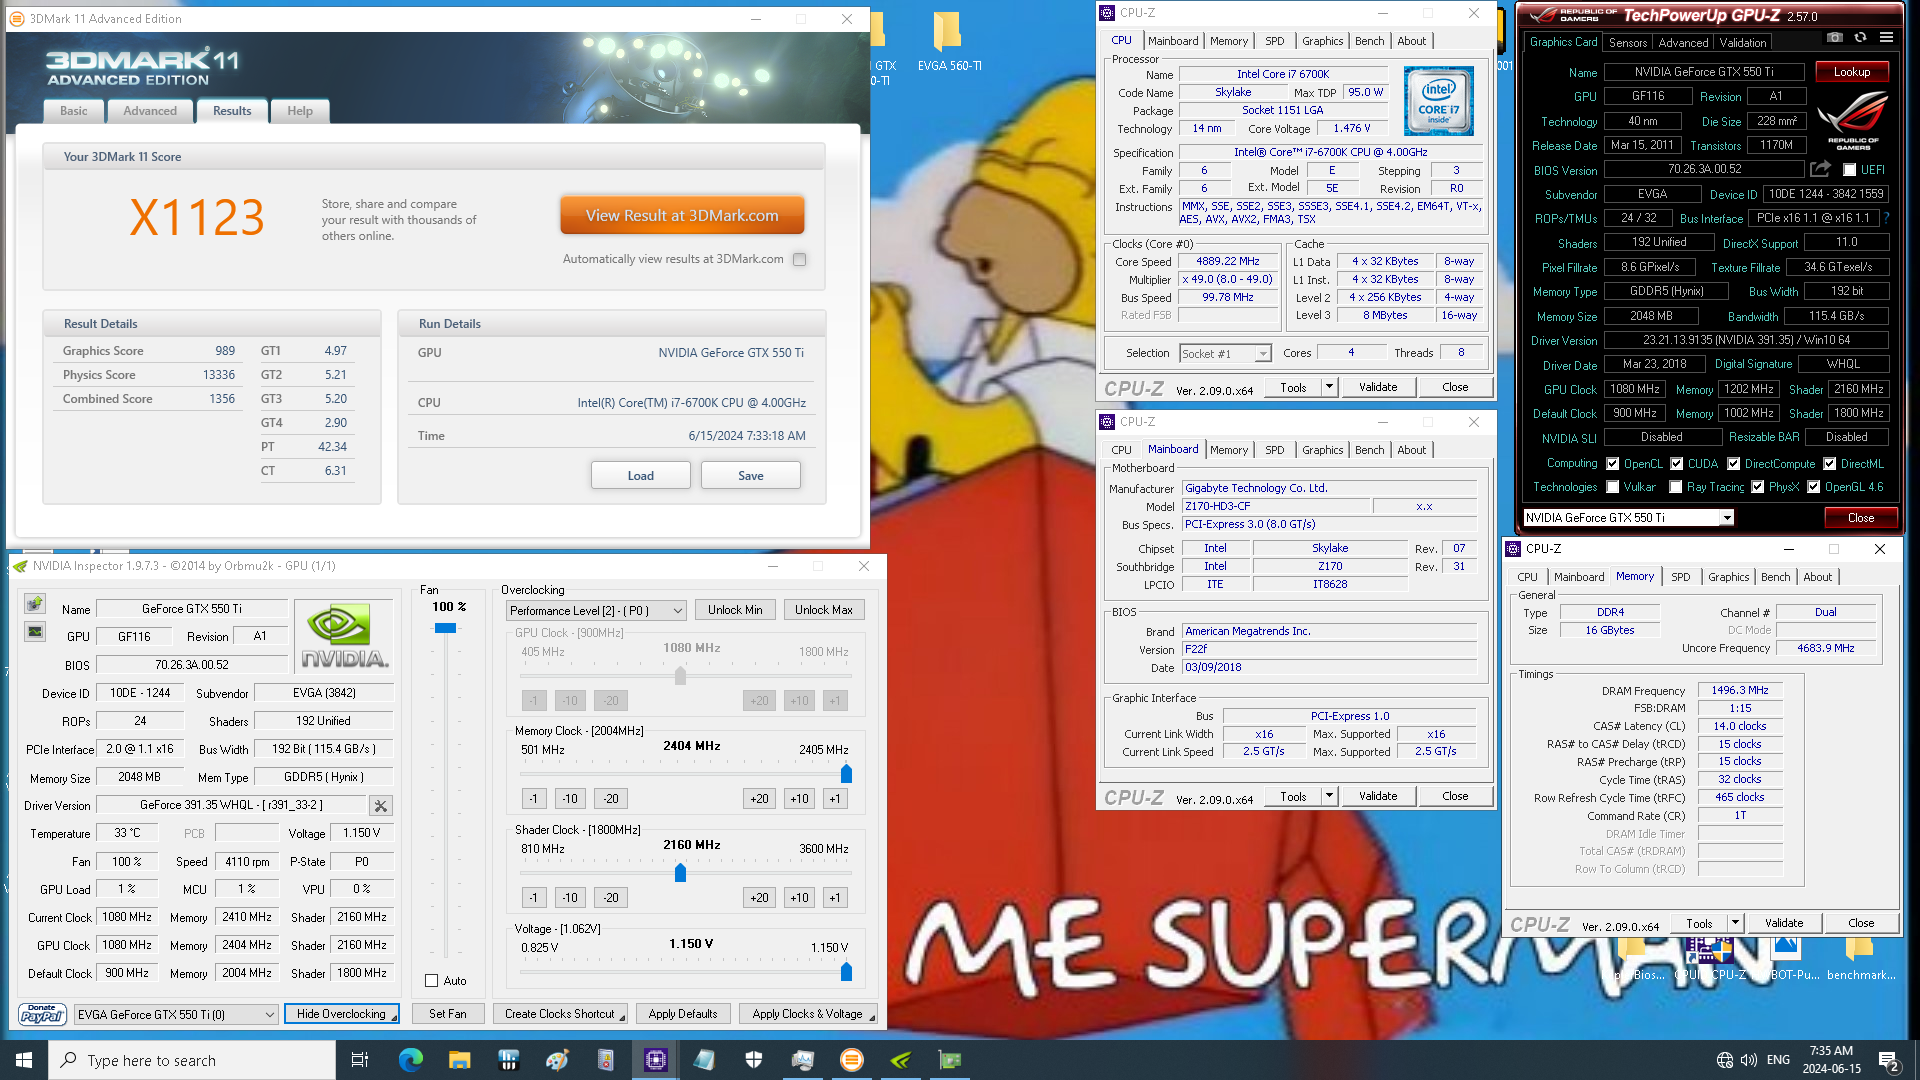Expand the Tools arrow in the CPU-Z CPU window
The height and width of the screenshot is (1080, 1920).
1329,387
